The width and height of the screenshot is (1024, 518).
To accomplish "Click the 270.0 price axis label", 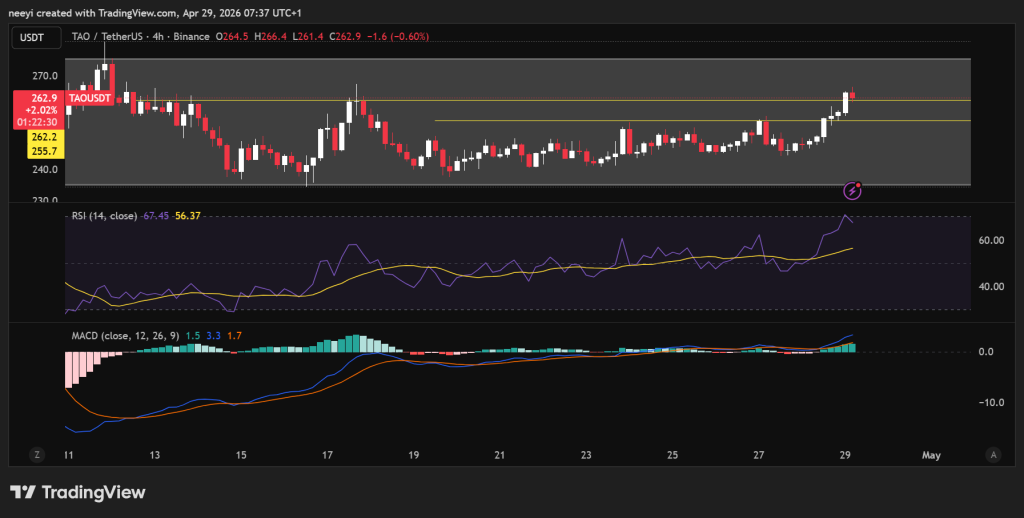I will [45, 76].
